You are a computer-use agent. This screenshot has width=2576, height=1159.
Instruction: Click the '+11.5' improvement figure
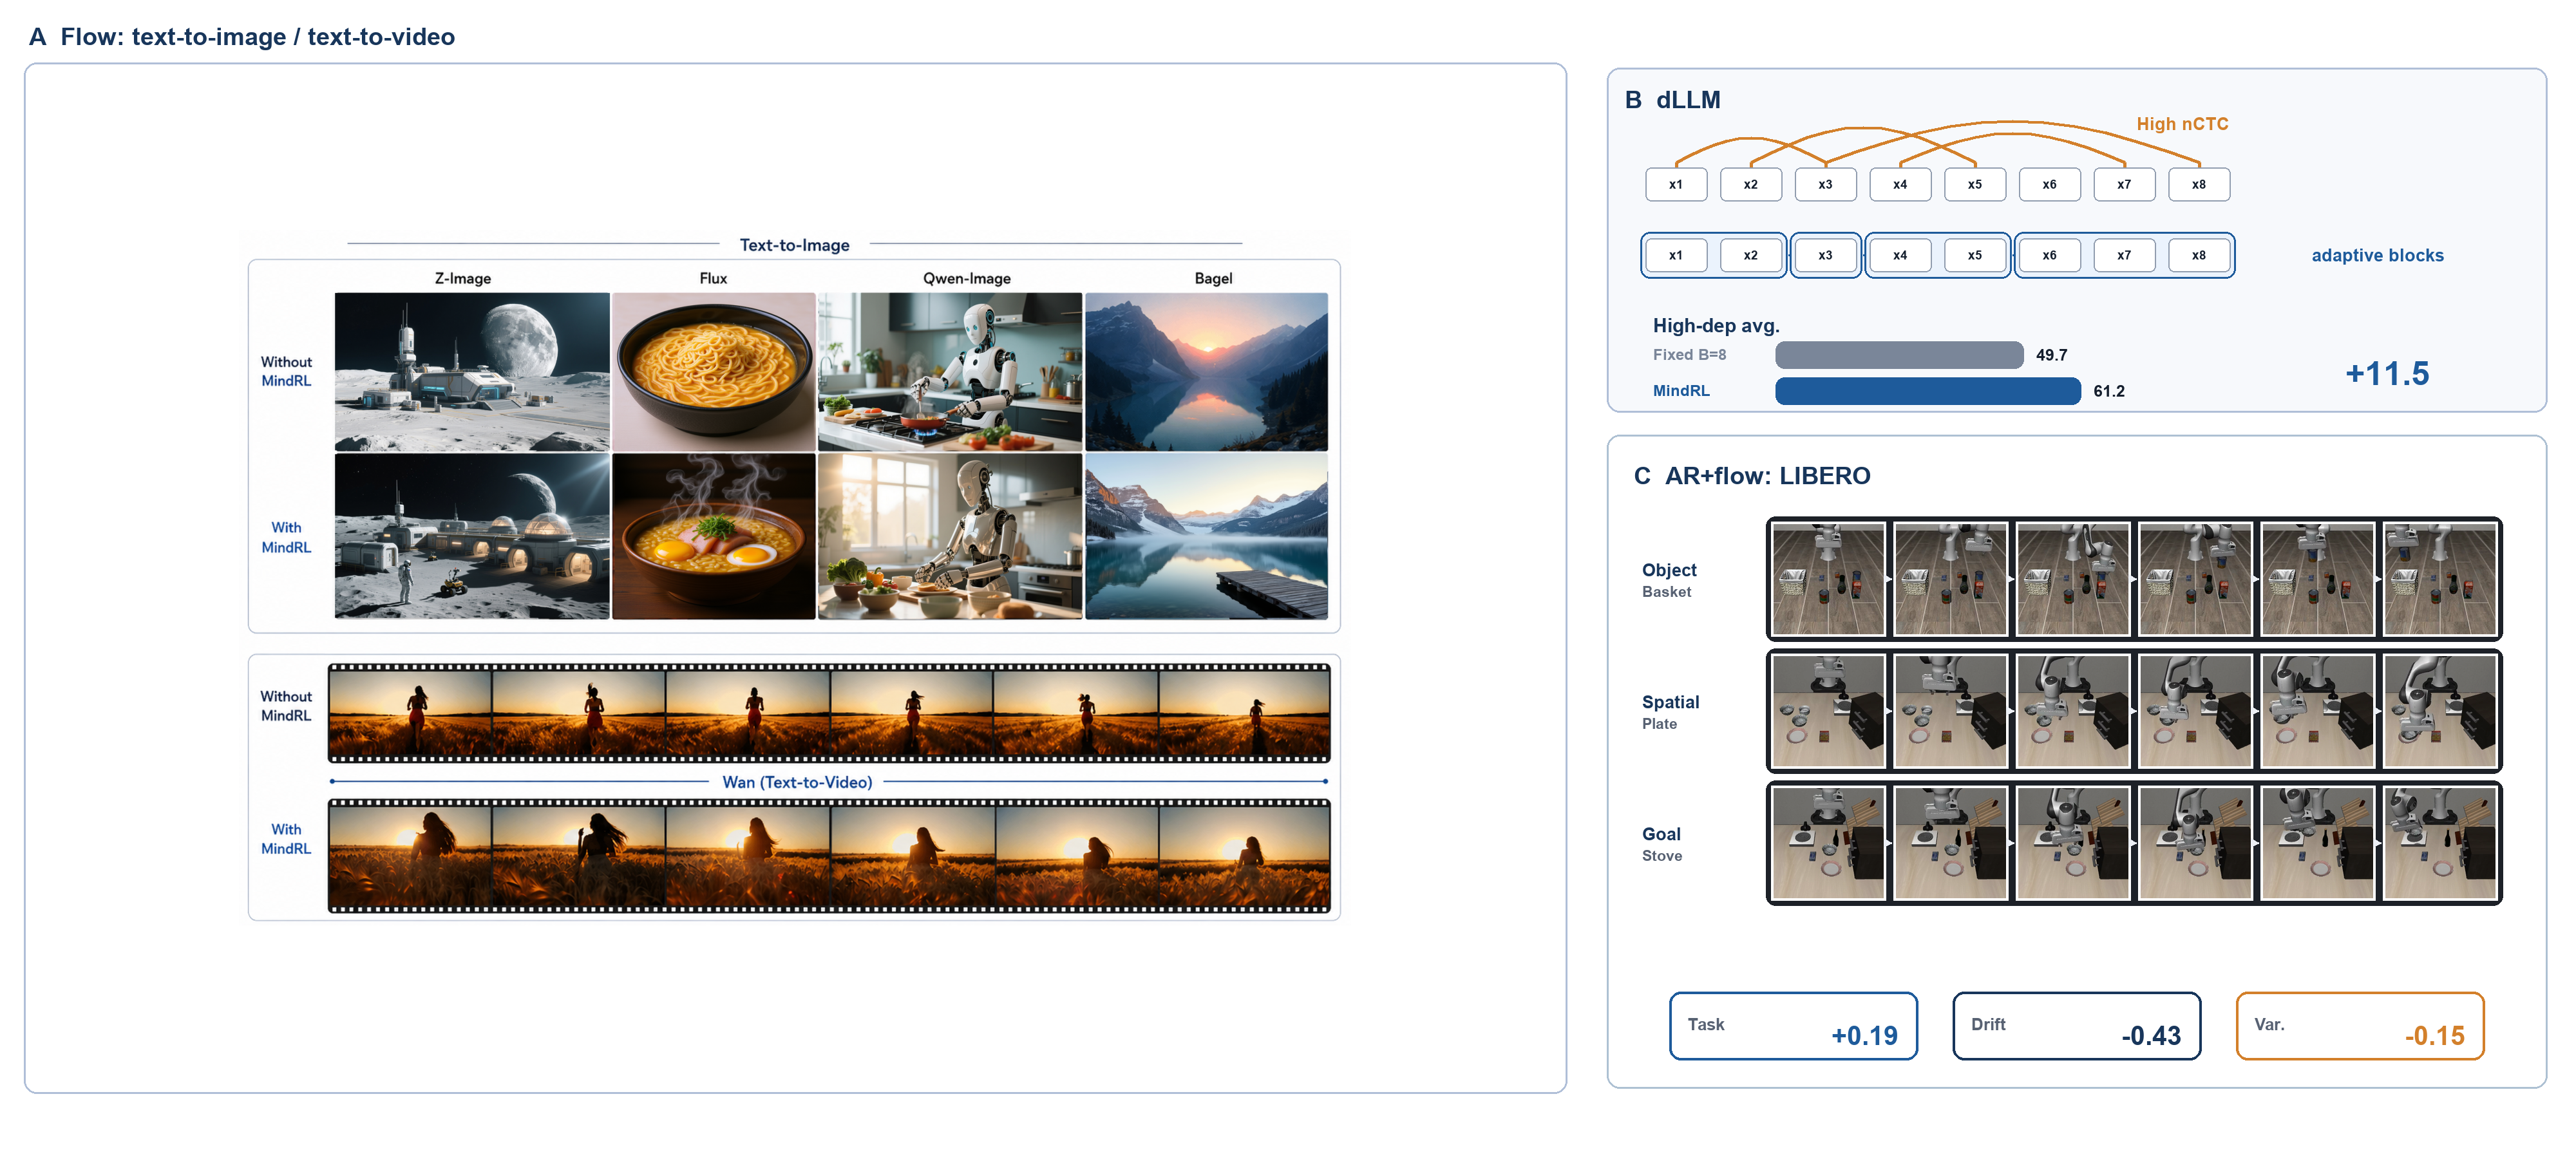click(x=2387, y=374)
